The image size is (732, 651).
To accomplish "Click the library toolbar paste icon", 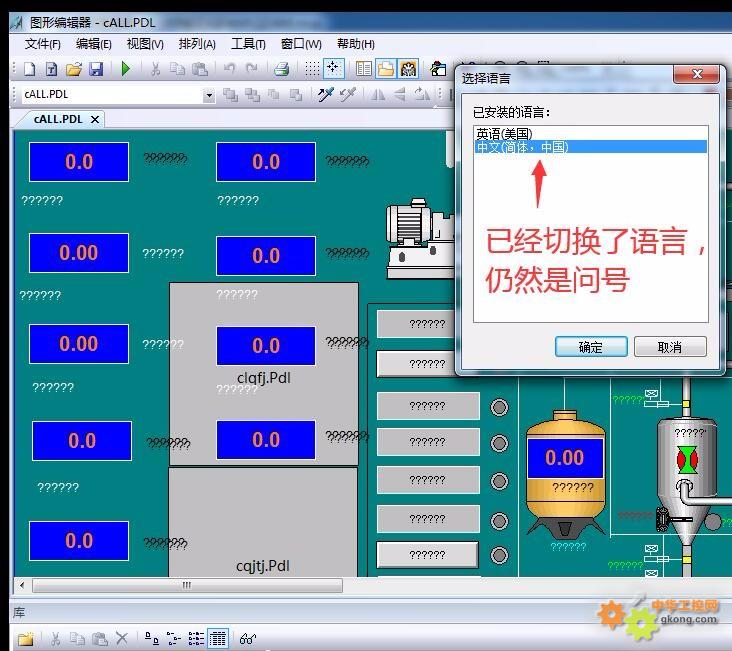I will tap(99, 638).
